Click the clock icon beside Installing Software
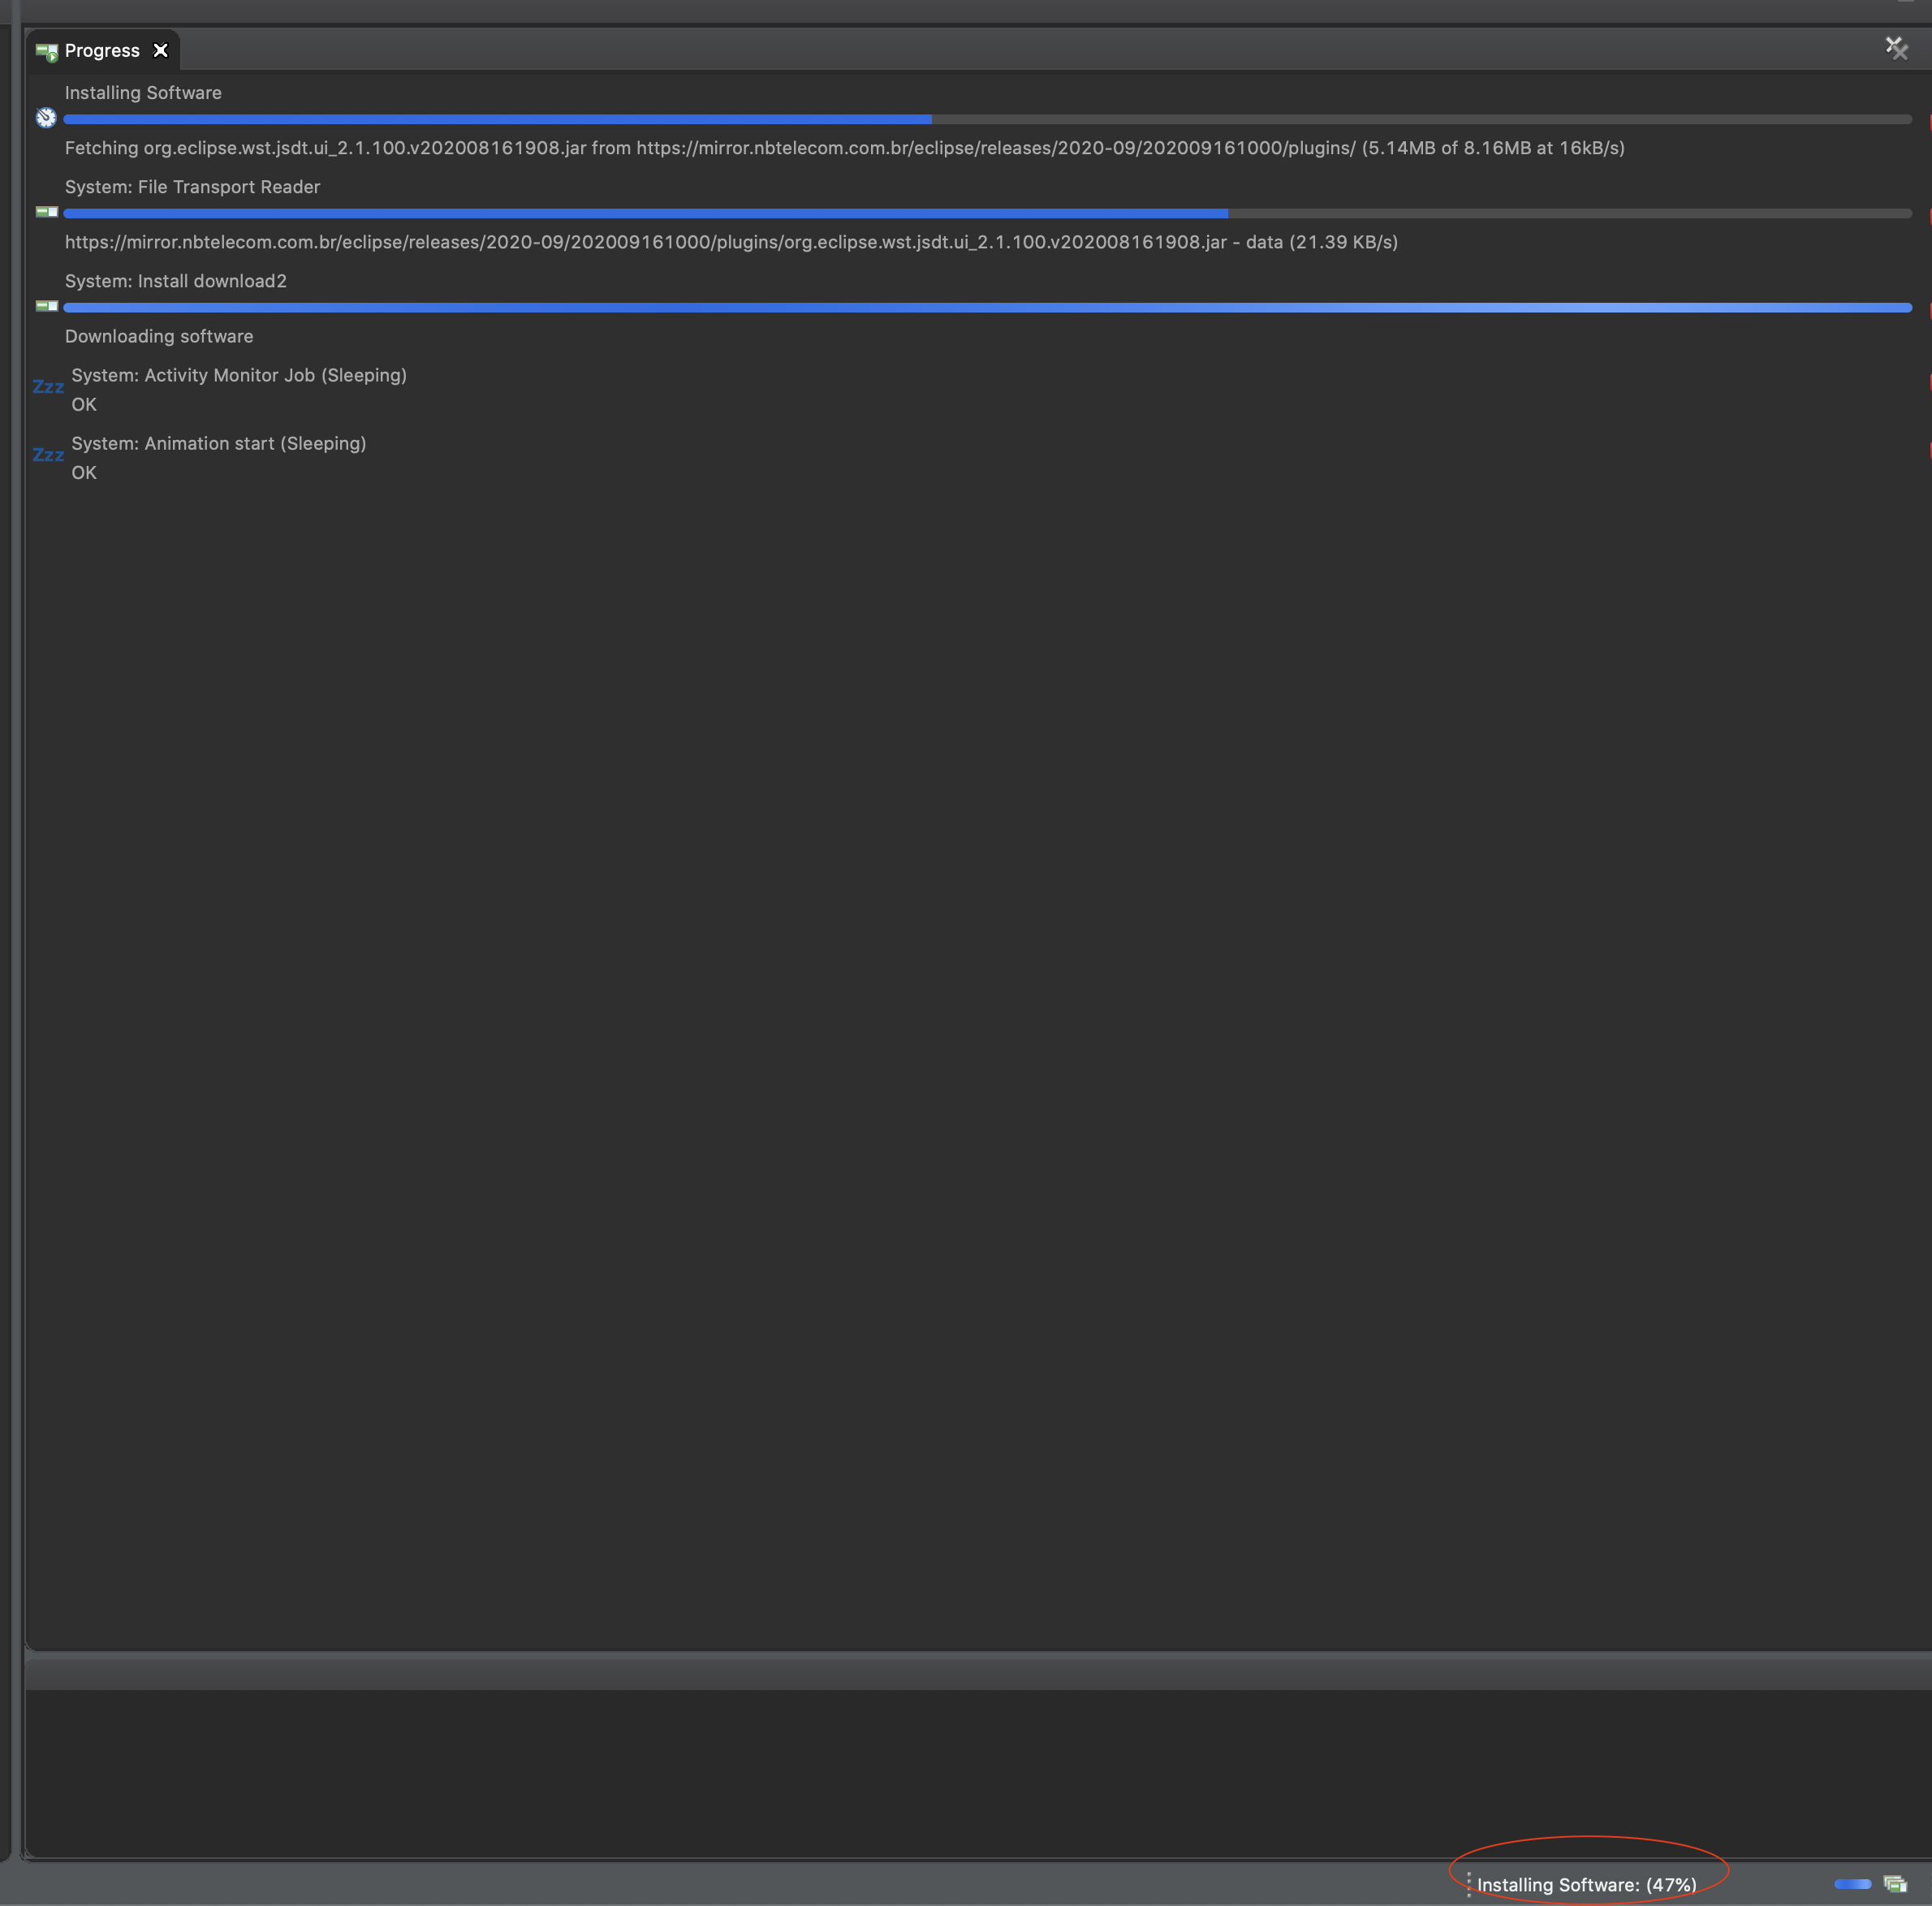 (46, 117)
